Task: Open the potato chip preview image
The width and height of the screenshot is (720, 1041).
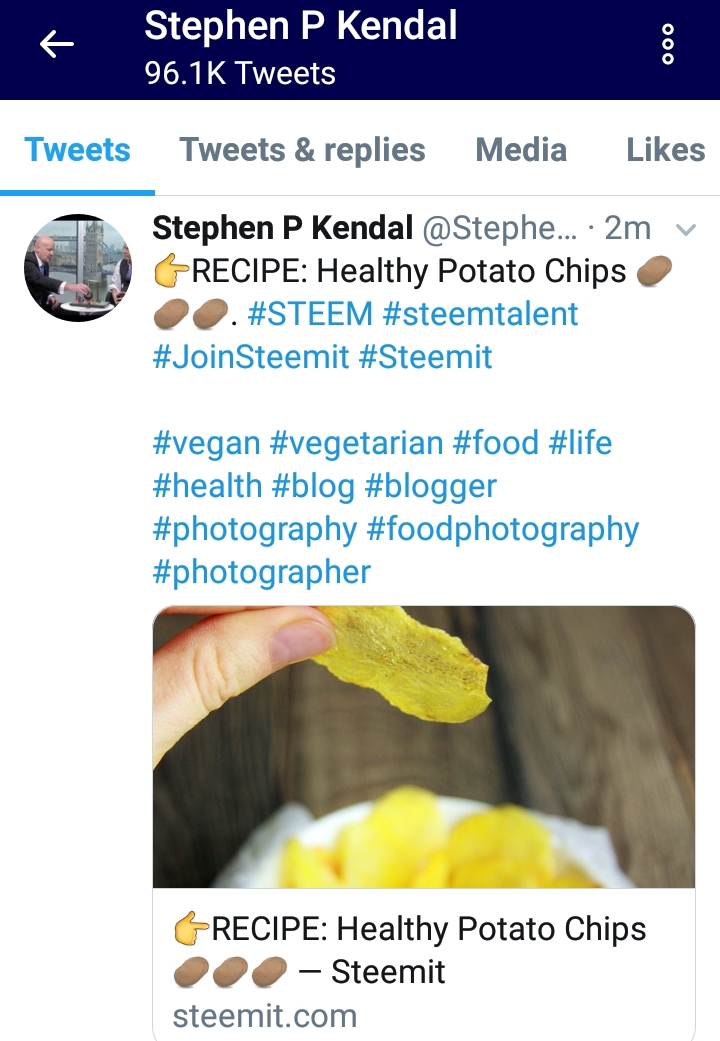Action: pyautogui.click(x=423, y=746)
